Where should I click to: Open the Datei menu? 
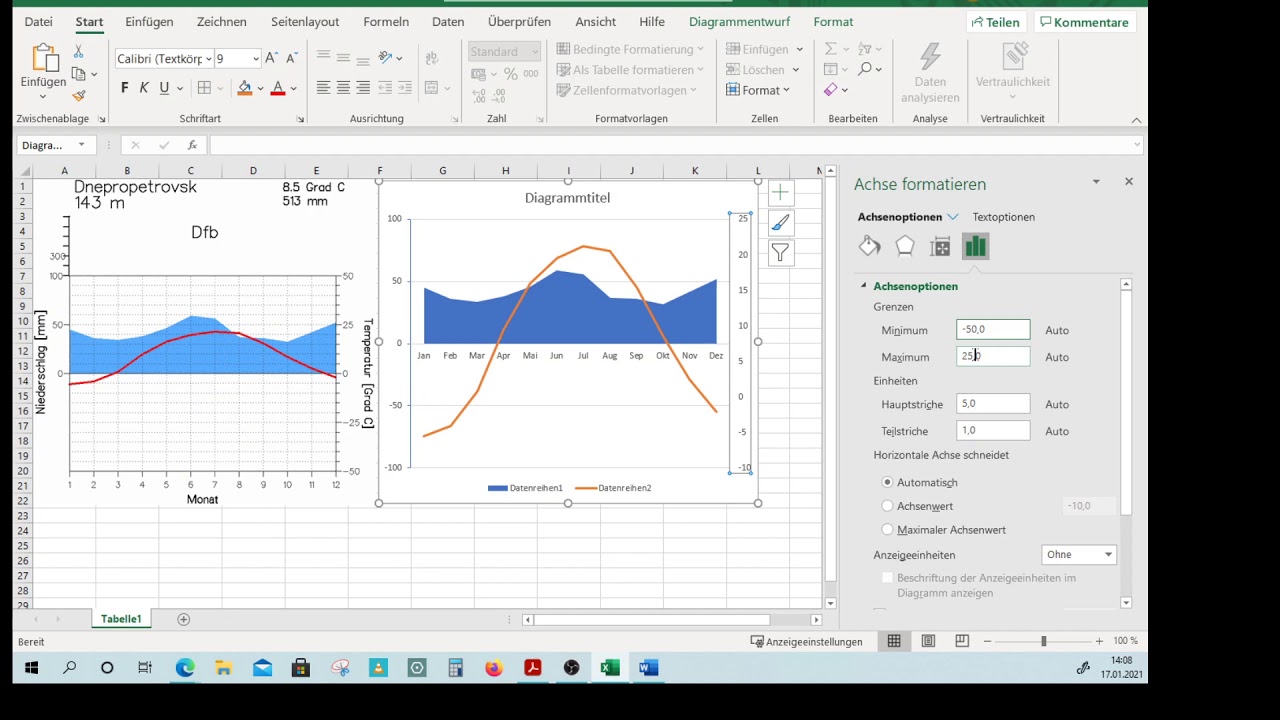coord(38,22)
